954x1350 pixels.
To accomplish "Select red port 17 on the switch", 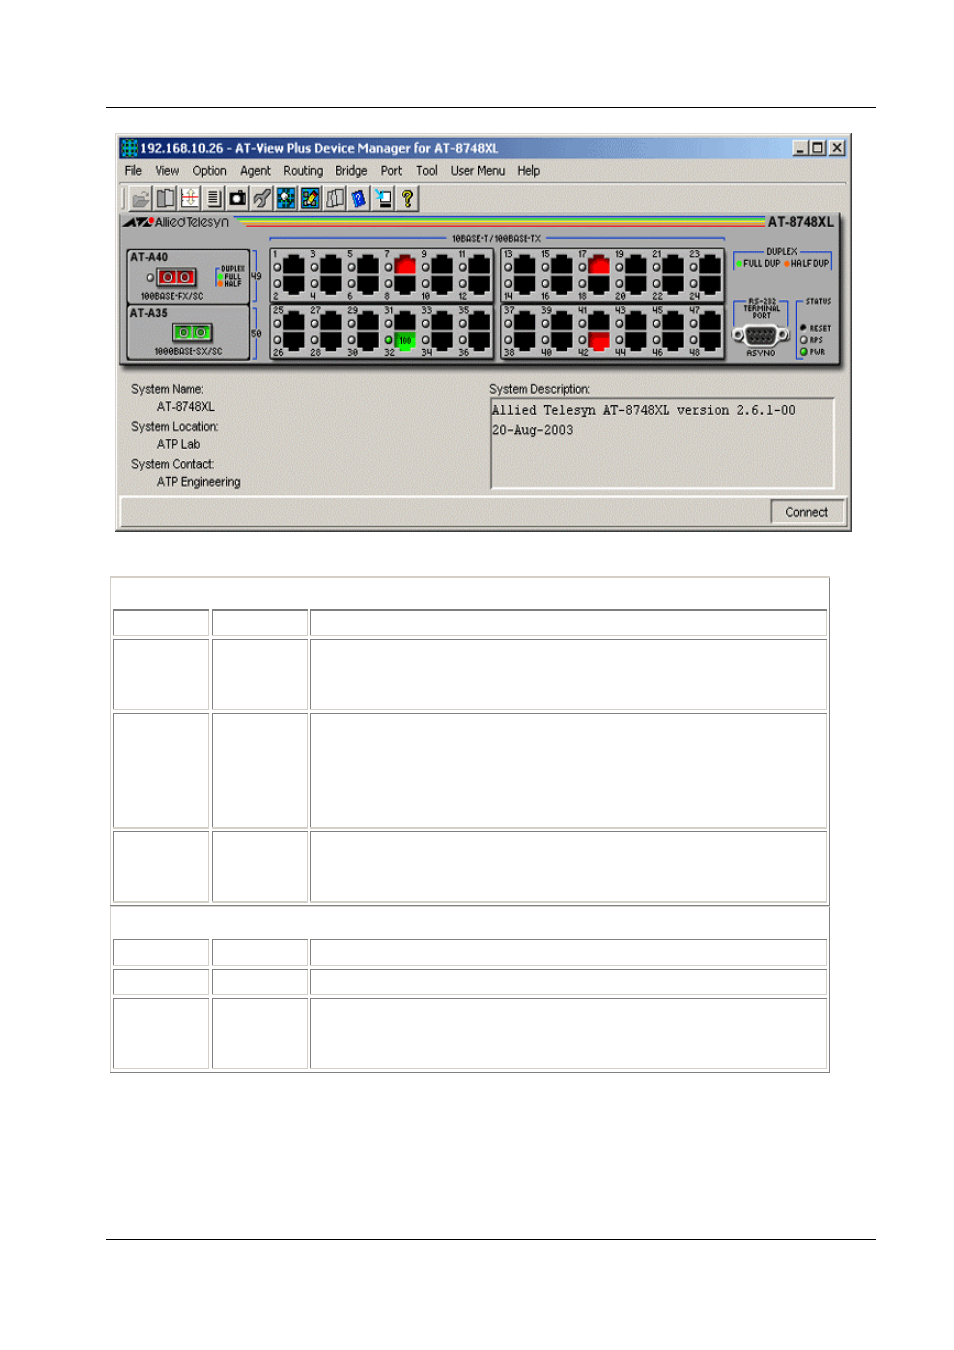I will pos(598,265).
